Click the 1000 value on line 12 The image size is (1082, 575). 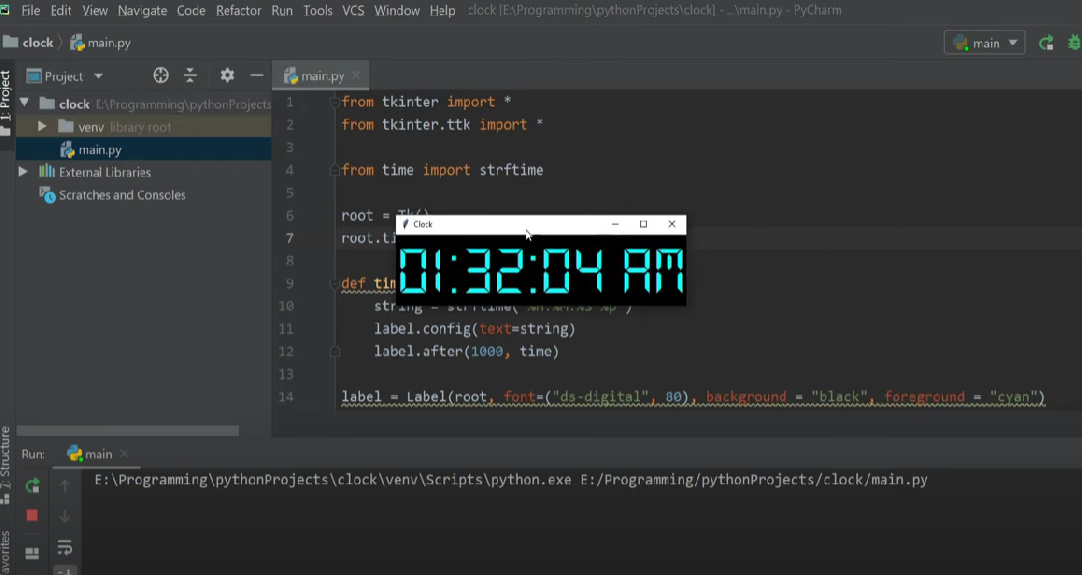(x=487, y=351)
